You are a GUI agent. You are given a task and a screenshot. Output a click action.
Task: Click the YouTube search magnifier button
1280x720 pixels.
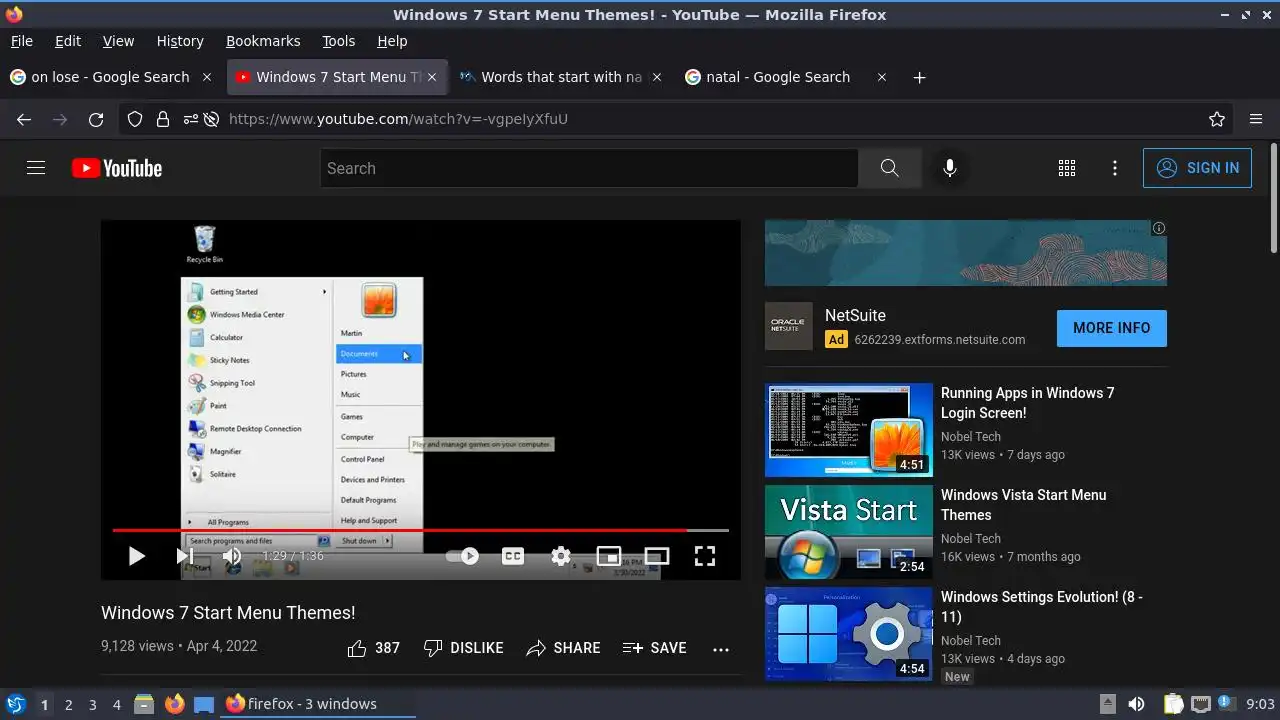click(889, 168)
